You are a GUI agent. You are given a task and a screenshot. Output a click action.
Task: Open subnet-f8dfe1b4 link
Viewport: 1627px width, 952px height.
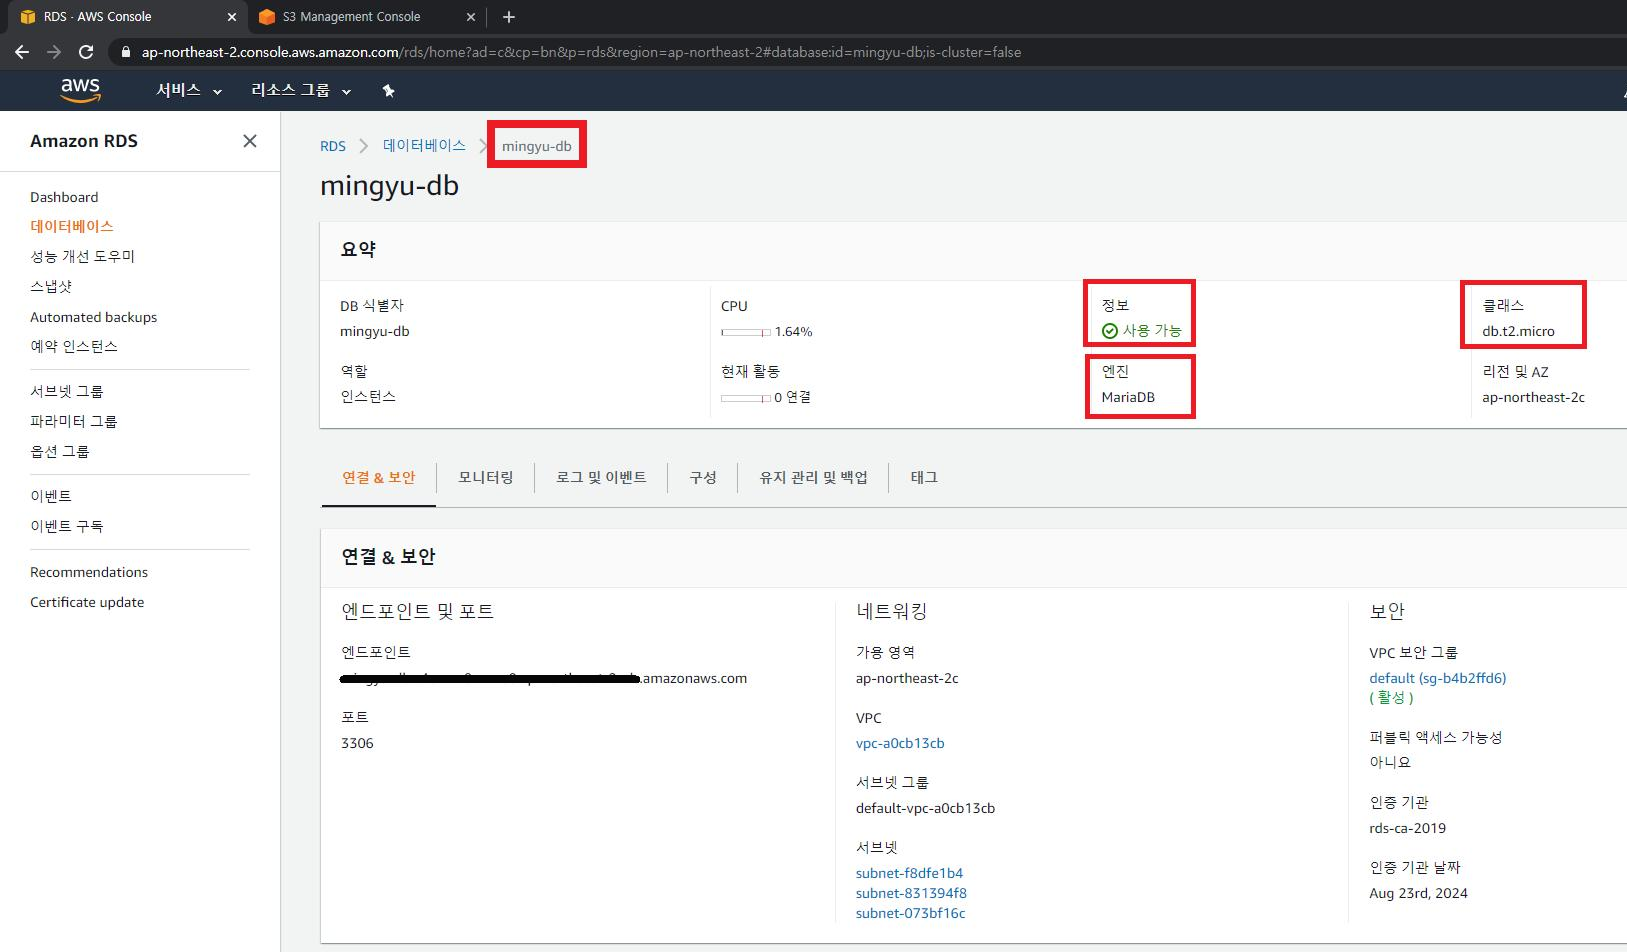click(x=909, y=873)
